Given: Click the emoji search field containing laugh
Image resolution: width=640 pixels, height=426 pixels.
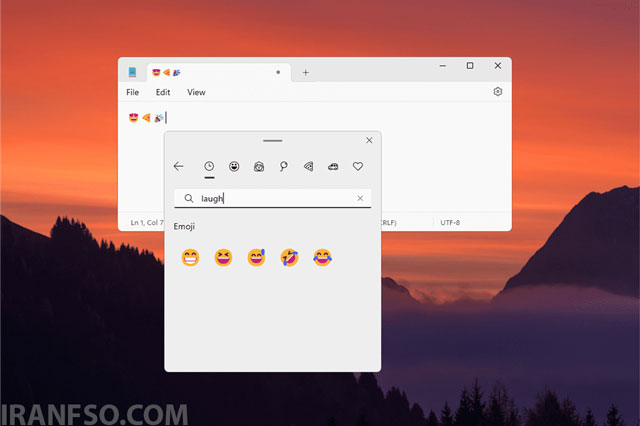Looking at the screenshot, I should point(273,198).
